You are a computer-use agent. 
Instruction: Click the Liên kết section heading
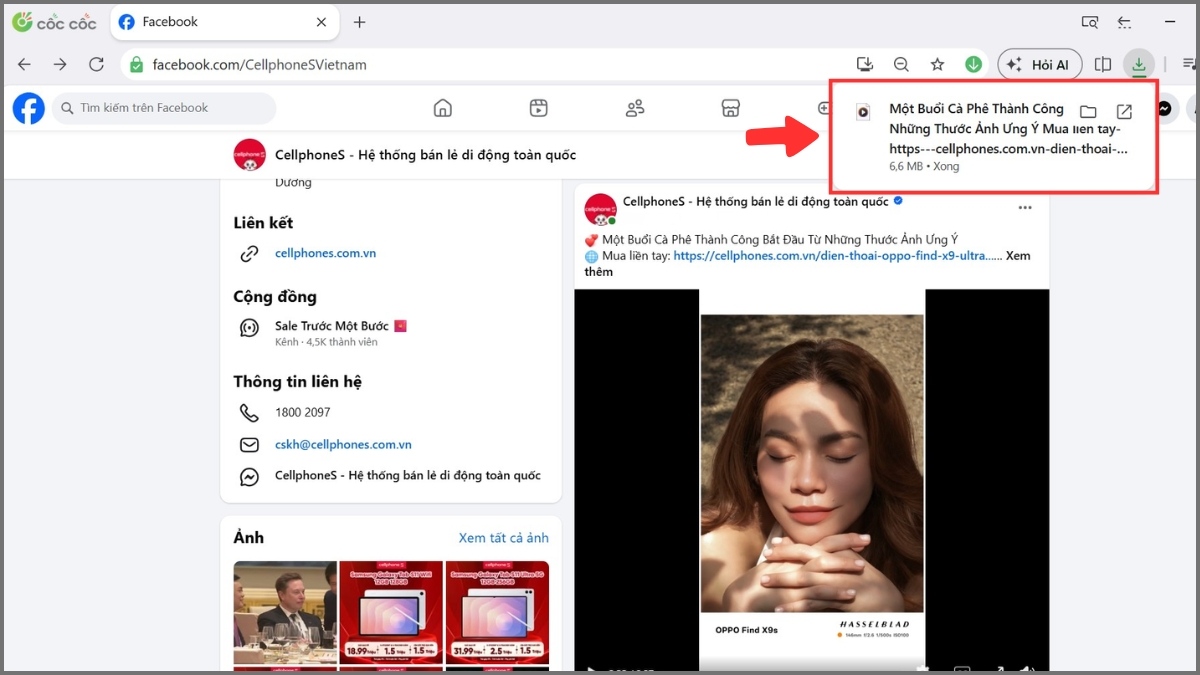[x=263, y=223]
